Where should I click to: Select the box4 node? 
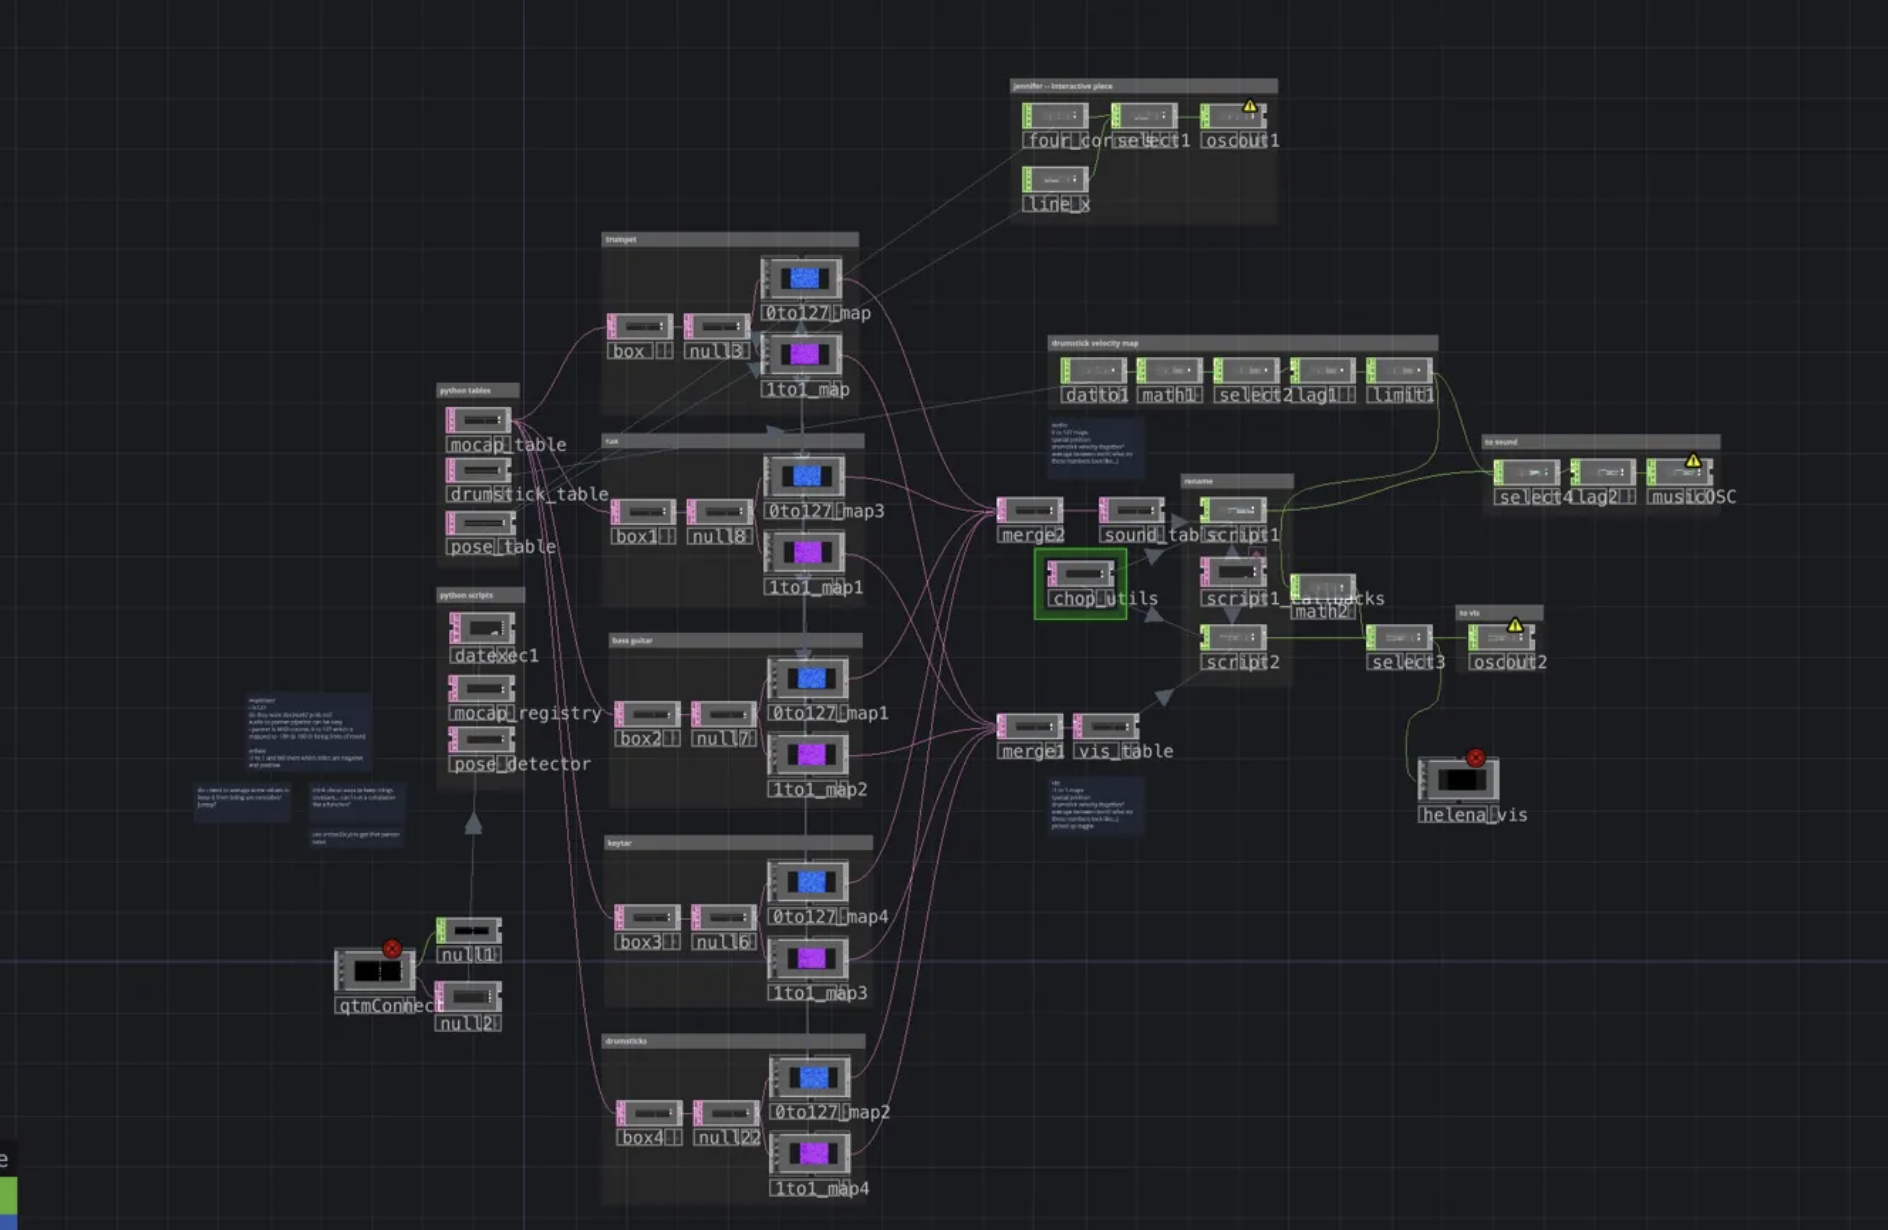coord(649,1113)
